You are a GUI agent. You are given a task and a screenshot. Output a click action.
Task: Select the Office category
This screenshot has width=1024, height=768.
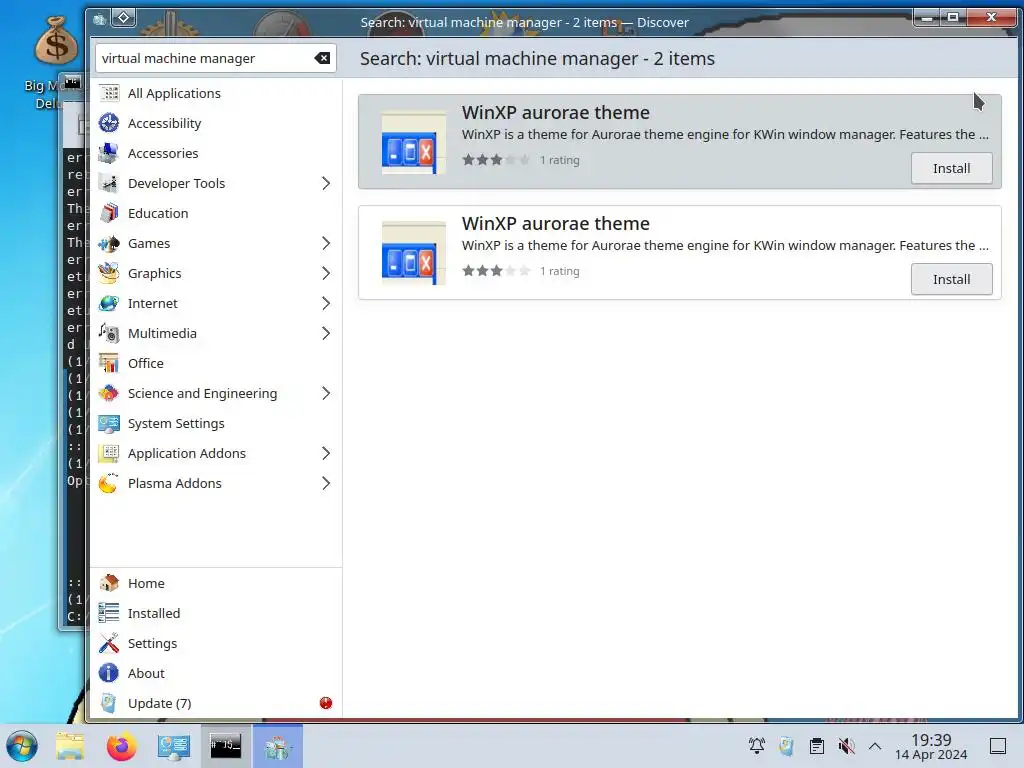pyautogui.click(x=216, y=363)
